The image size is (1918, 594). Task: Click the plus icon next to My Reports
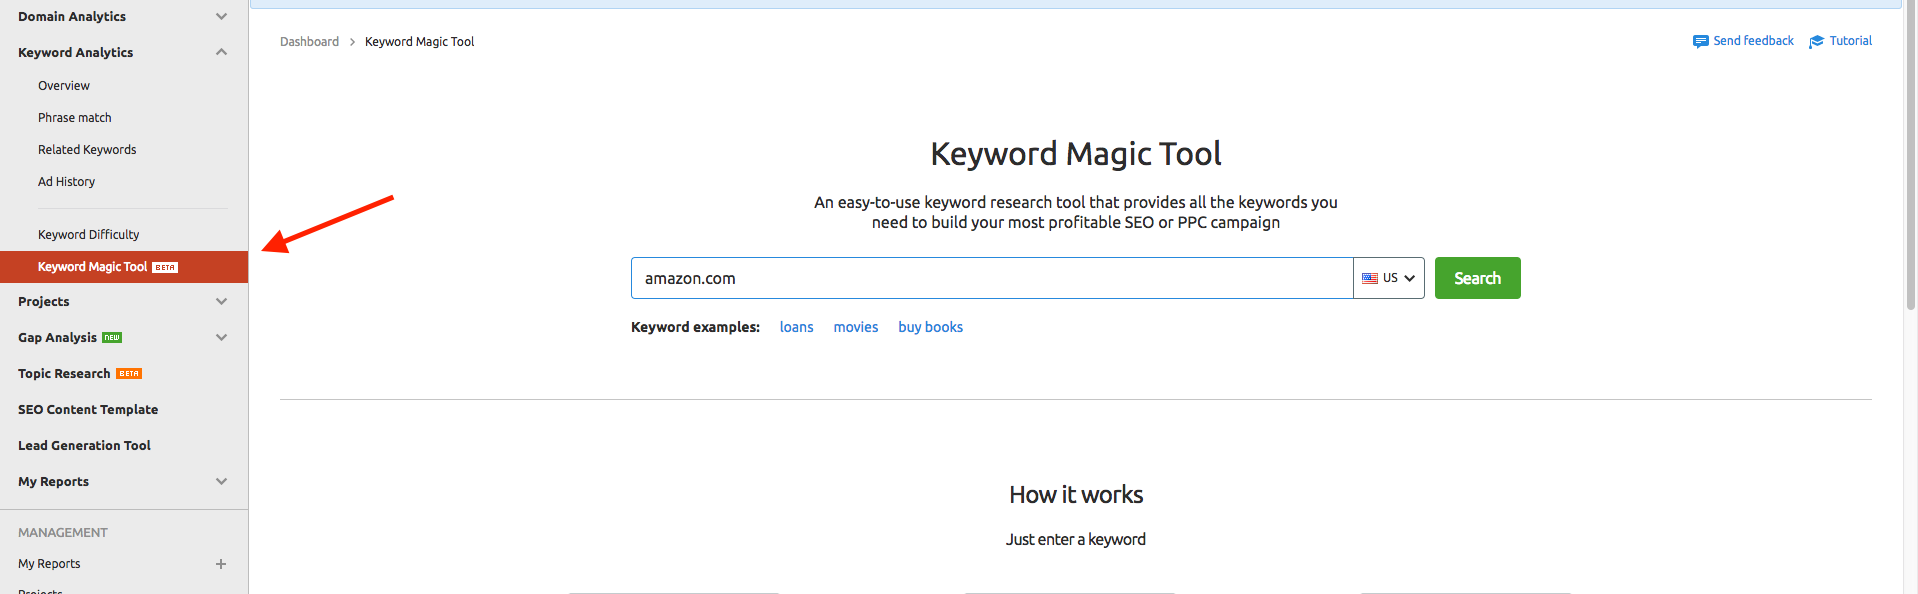(221, 564)
